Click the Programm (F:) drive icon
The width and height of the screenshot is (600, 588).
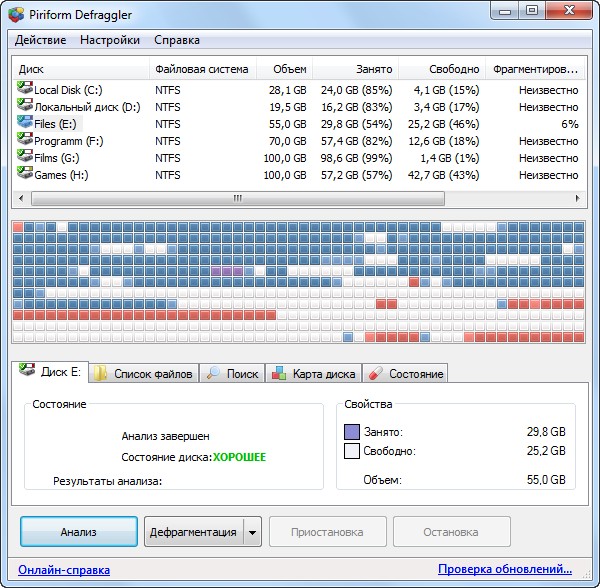[x=25, y=140]
